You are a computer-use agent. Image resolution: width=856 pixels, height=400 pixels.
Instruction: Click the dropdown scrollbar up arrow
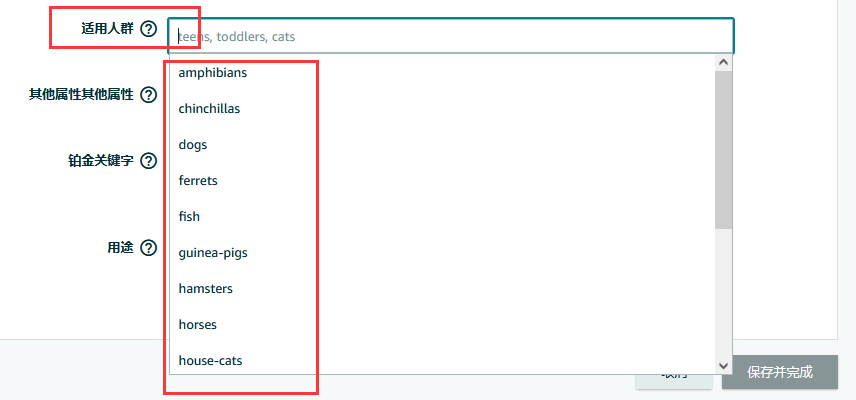[x=724, y=62]
